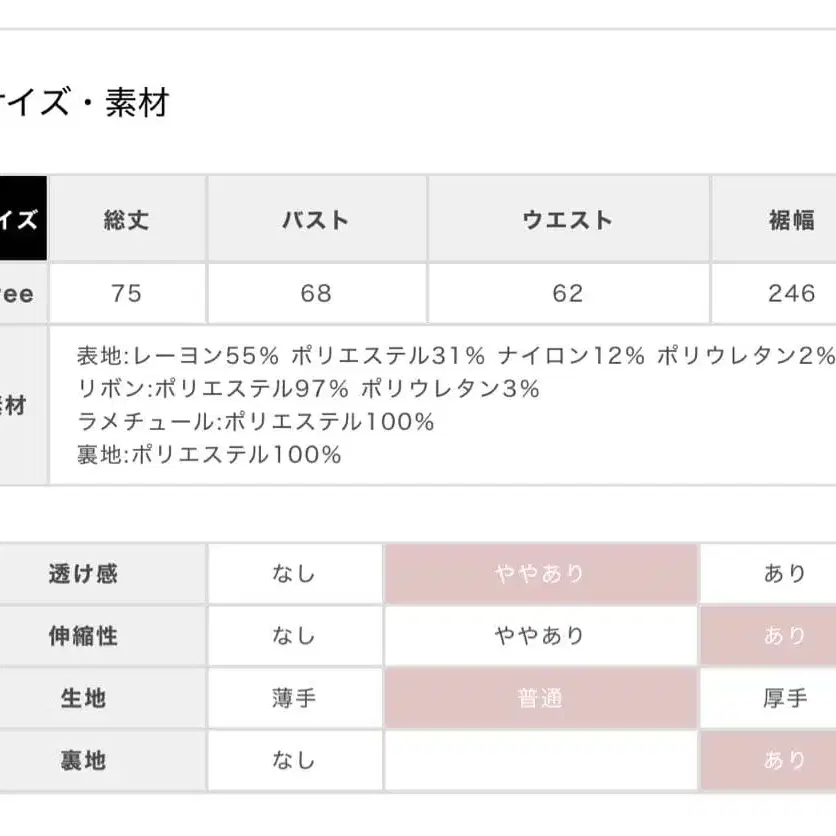This screenshot has height=836, width=836.
Task: Click the サイズ・素材 section heading
Action: click(85, 103)
